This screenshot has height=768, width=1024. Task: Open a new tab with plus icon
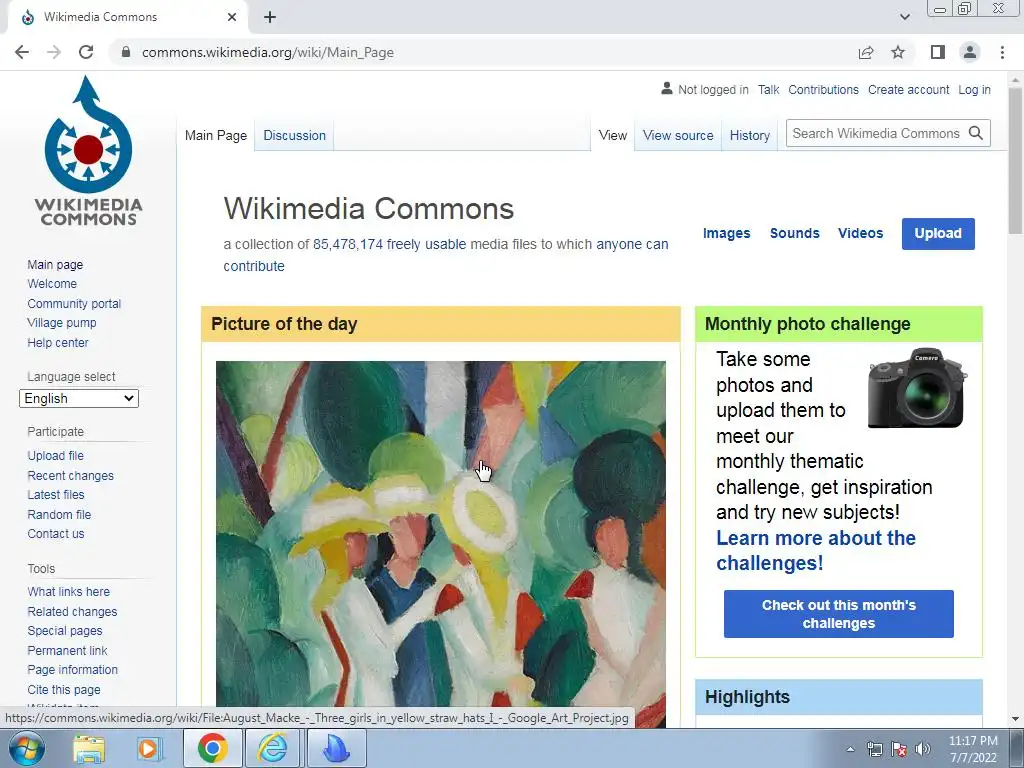coord(270,17)
